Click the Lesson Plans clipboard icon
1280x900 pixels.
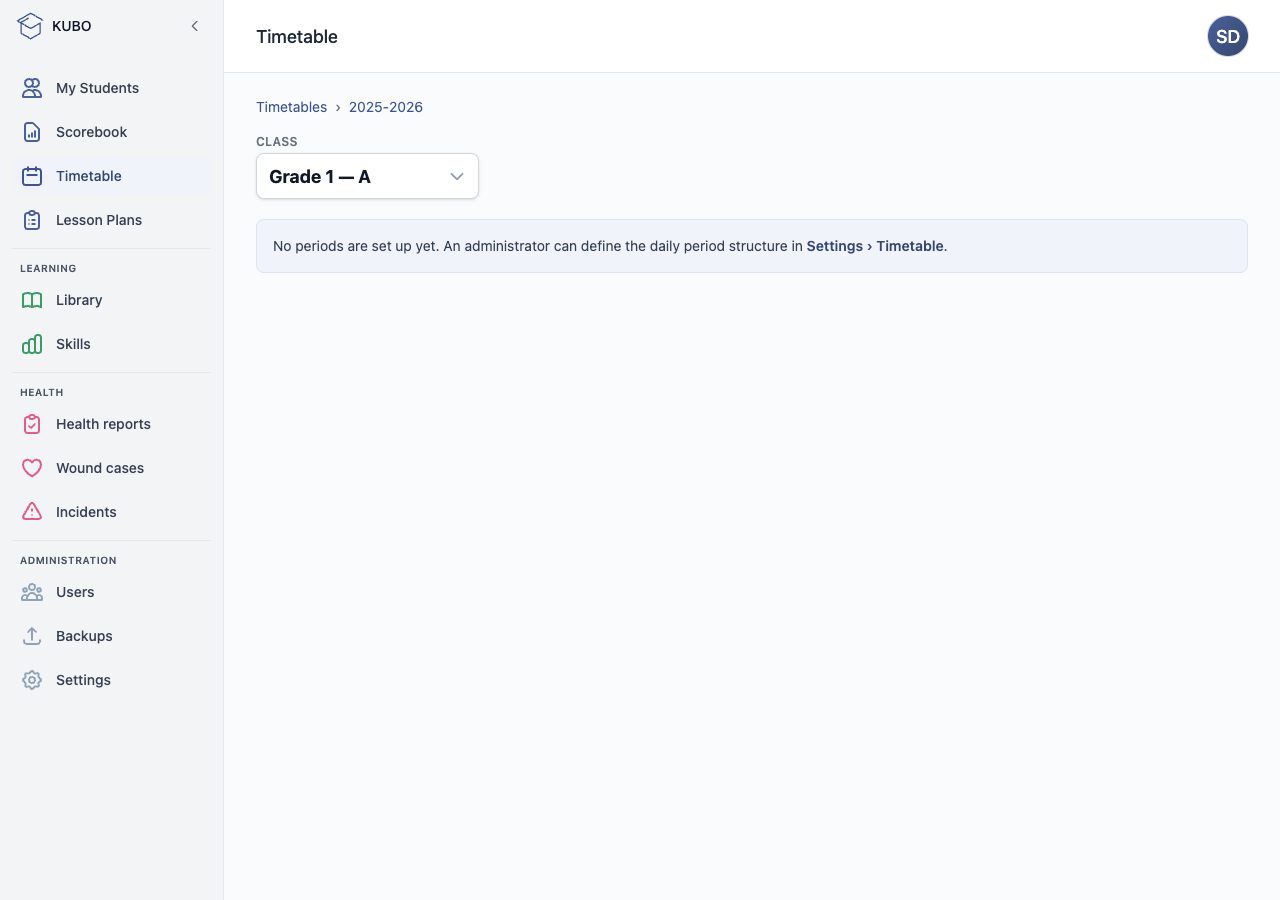tap(32, 220)
